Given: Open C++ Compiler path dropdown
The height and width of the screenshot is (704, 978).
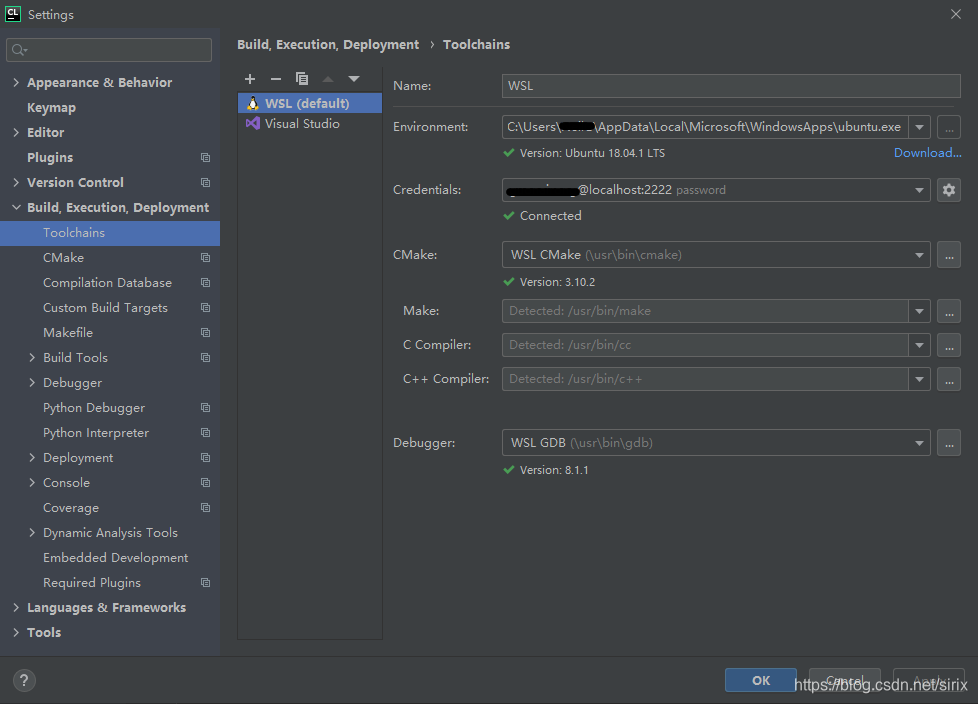Looking at the screenshot, I should coord(919,379).
